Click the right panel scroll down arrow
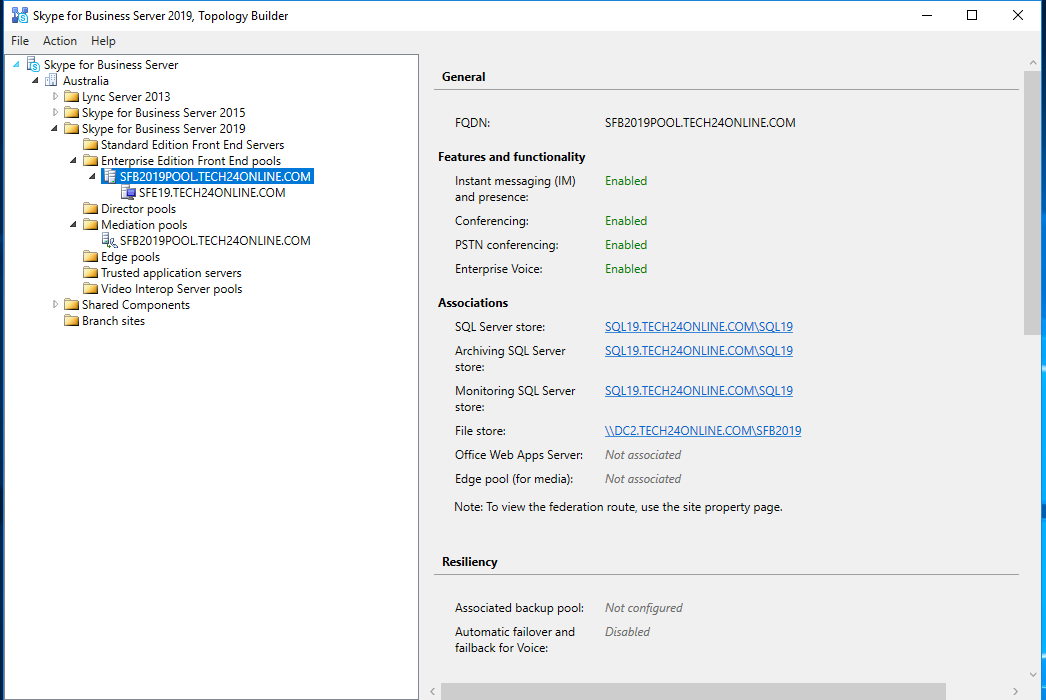Screen dimensions: 1046x700 click(1034, 674)
